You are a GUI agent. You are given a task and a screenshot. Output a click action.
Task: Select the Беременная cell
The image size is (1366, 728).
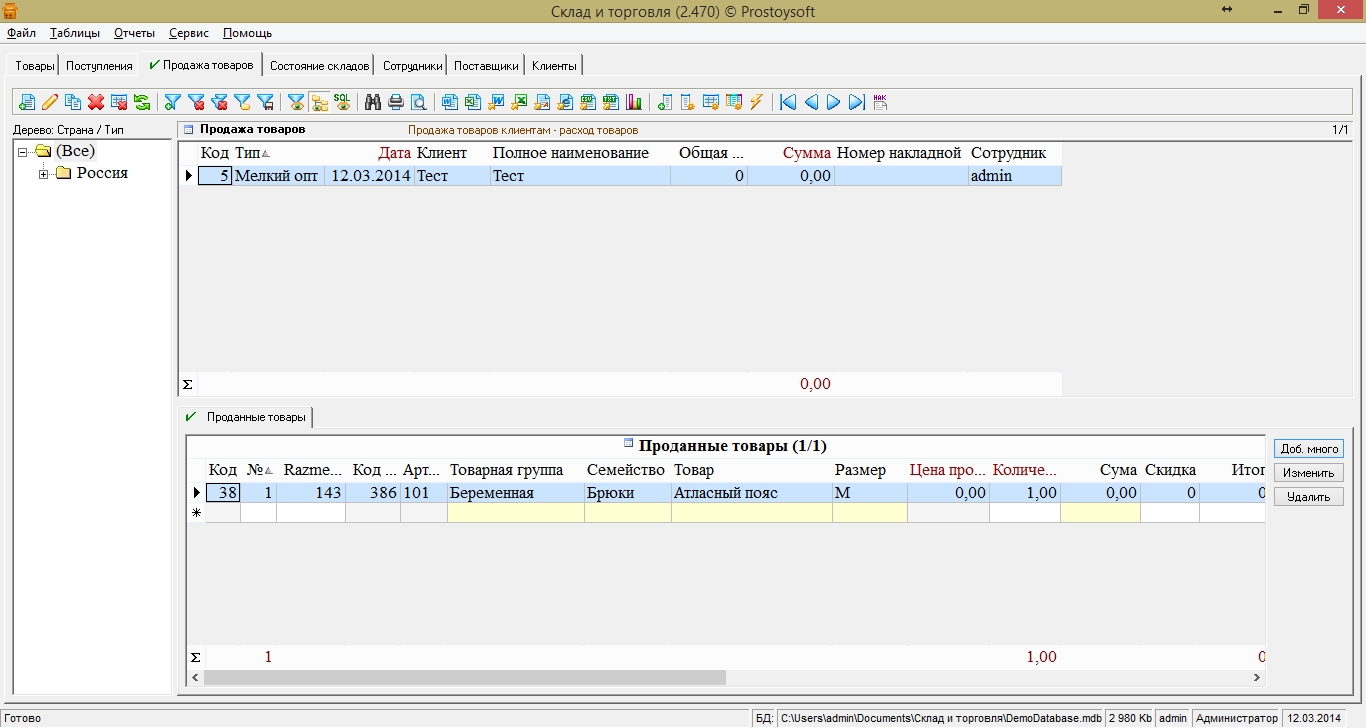(515, 493)
